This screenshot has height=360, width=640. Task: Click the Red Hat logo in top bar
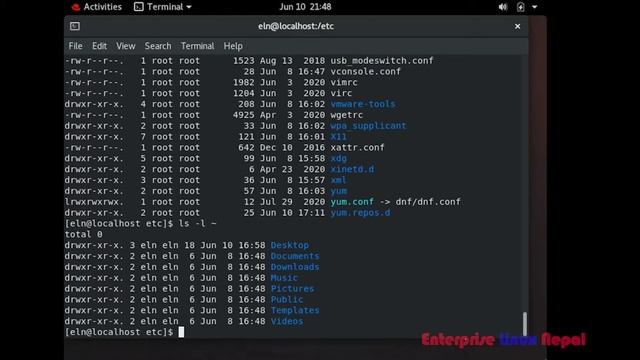pos(76,7)
